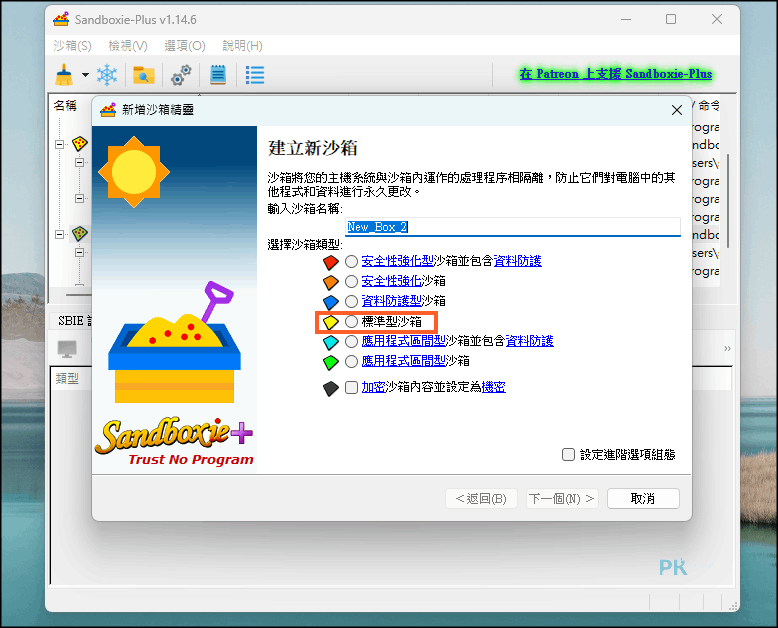Click the green sandbox type icon

[x=330, y=362]
